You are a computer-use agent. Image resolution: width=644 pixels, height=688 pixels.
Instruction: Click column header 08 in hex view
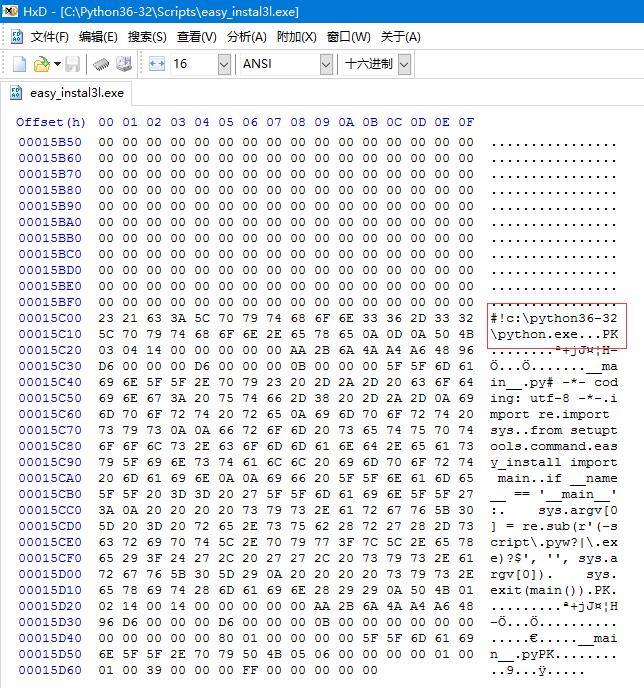298,122
